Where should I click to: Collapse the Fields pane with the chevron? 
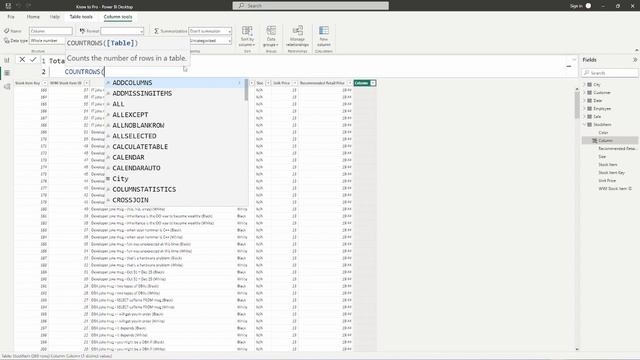(x=635, y=60)
